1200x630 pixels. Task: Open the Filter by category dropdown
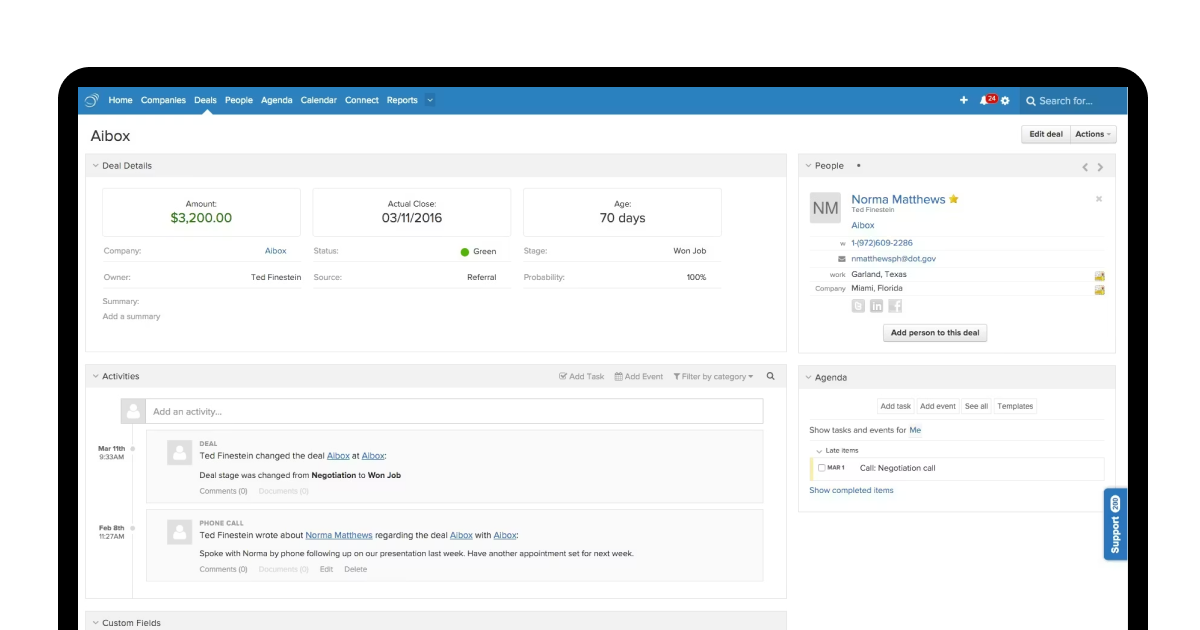pos(710,376)
